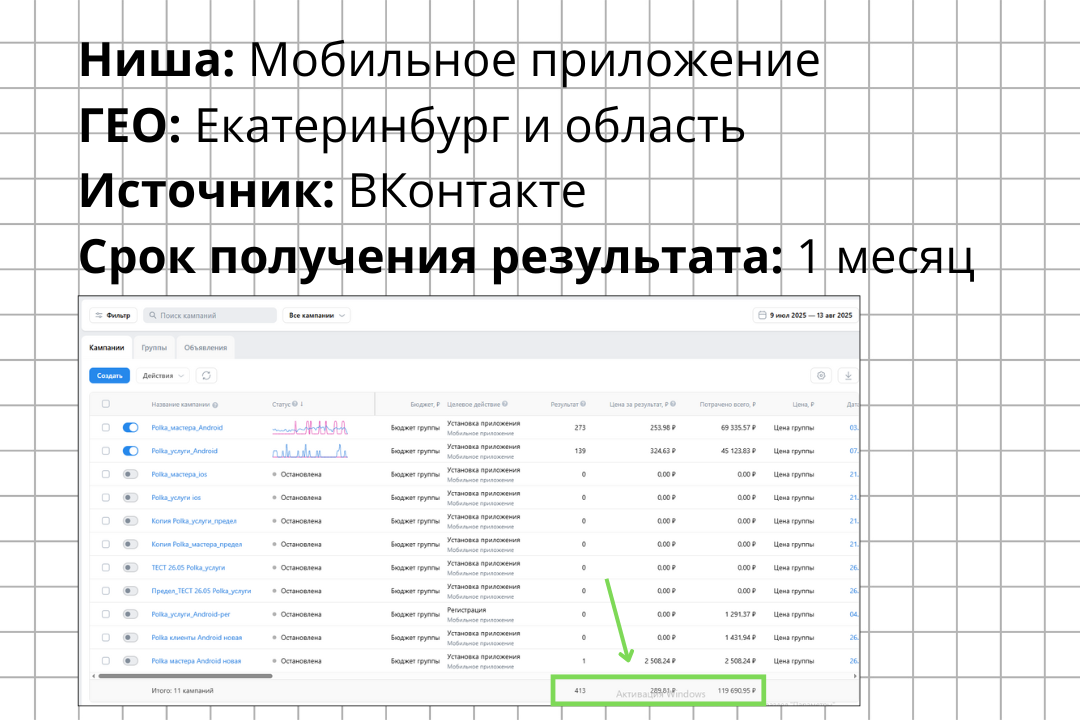Disable the Polka_услуги_Android campaign switch

(x=130, y=451)
